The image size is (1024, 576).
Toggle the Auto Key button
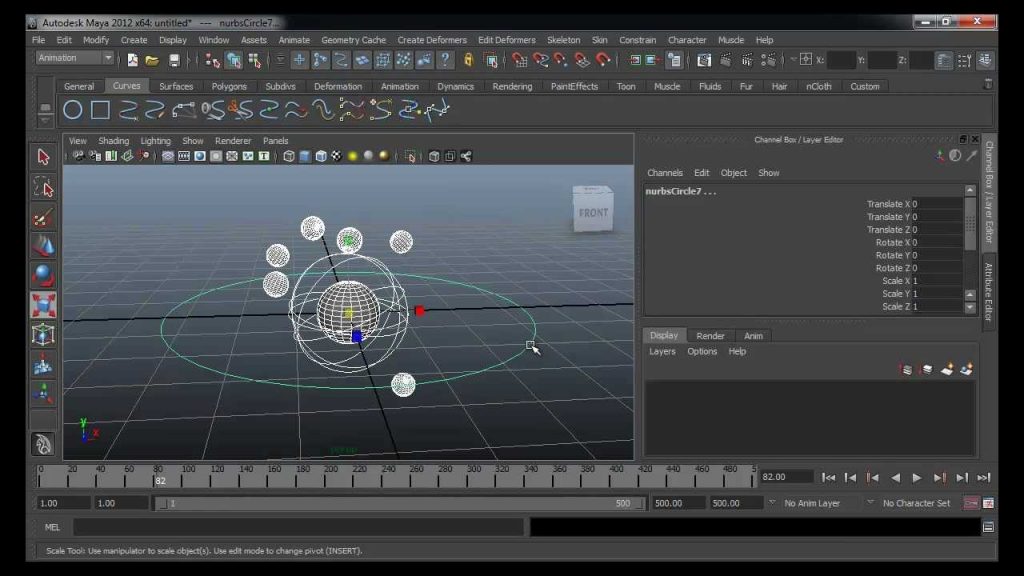(971, 503)
